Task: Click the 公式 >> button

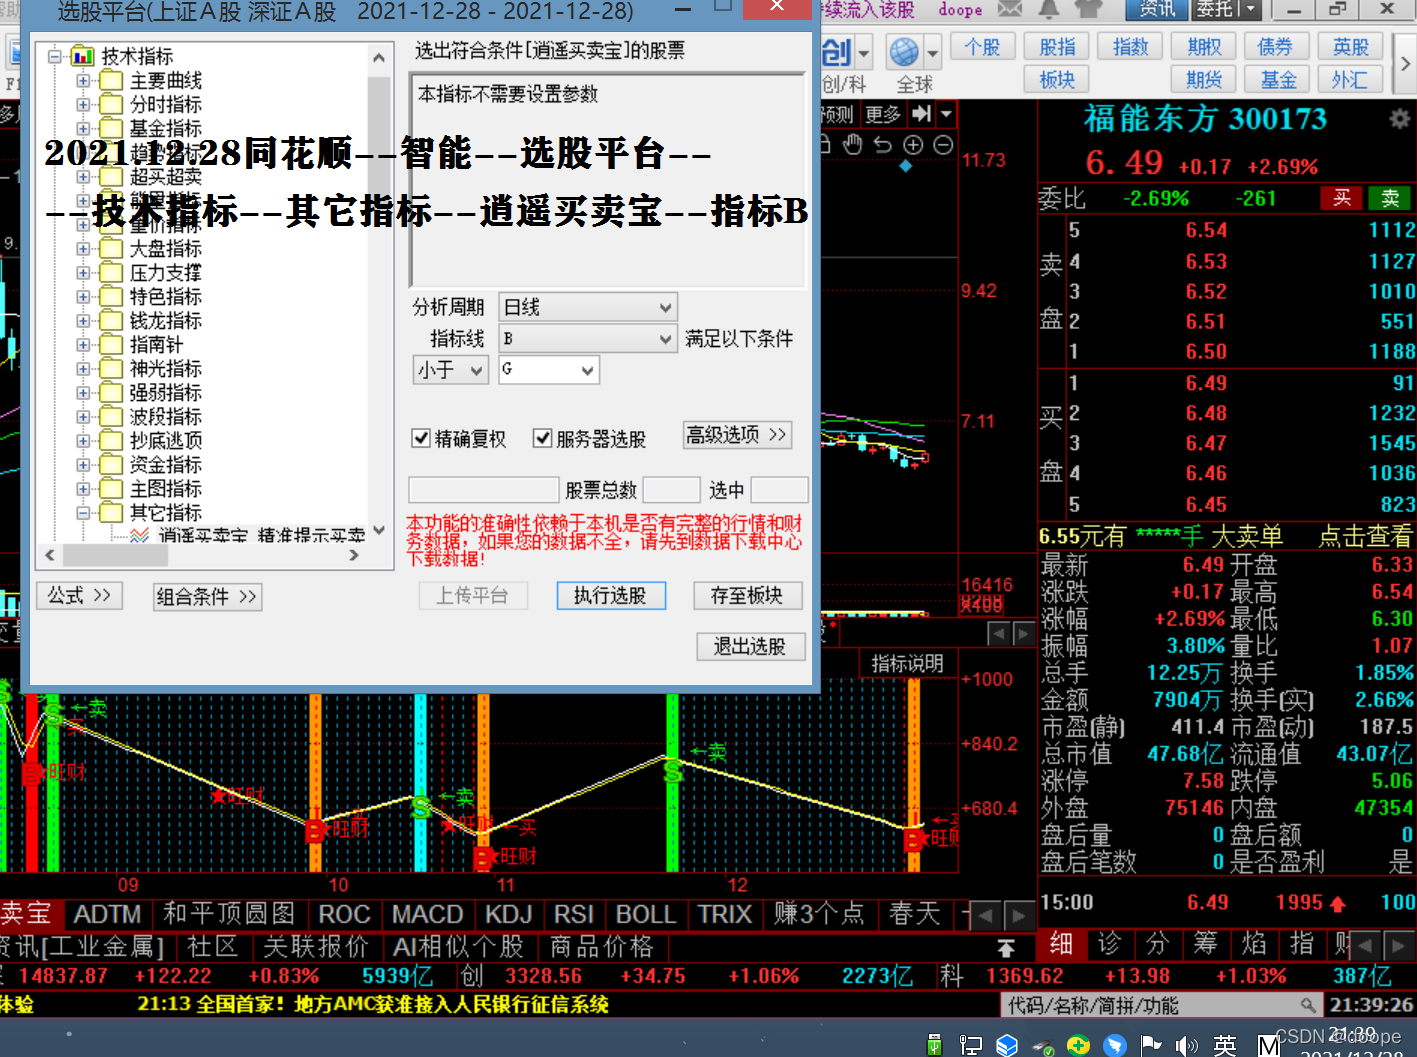Action: 80,596
